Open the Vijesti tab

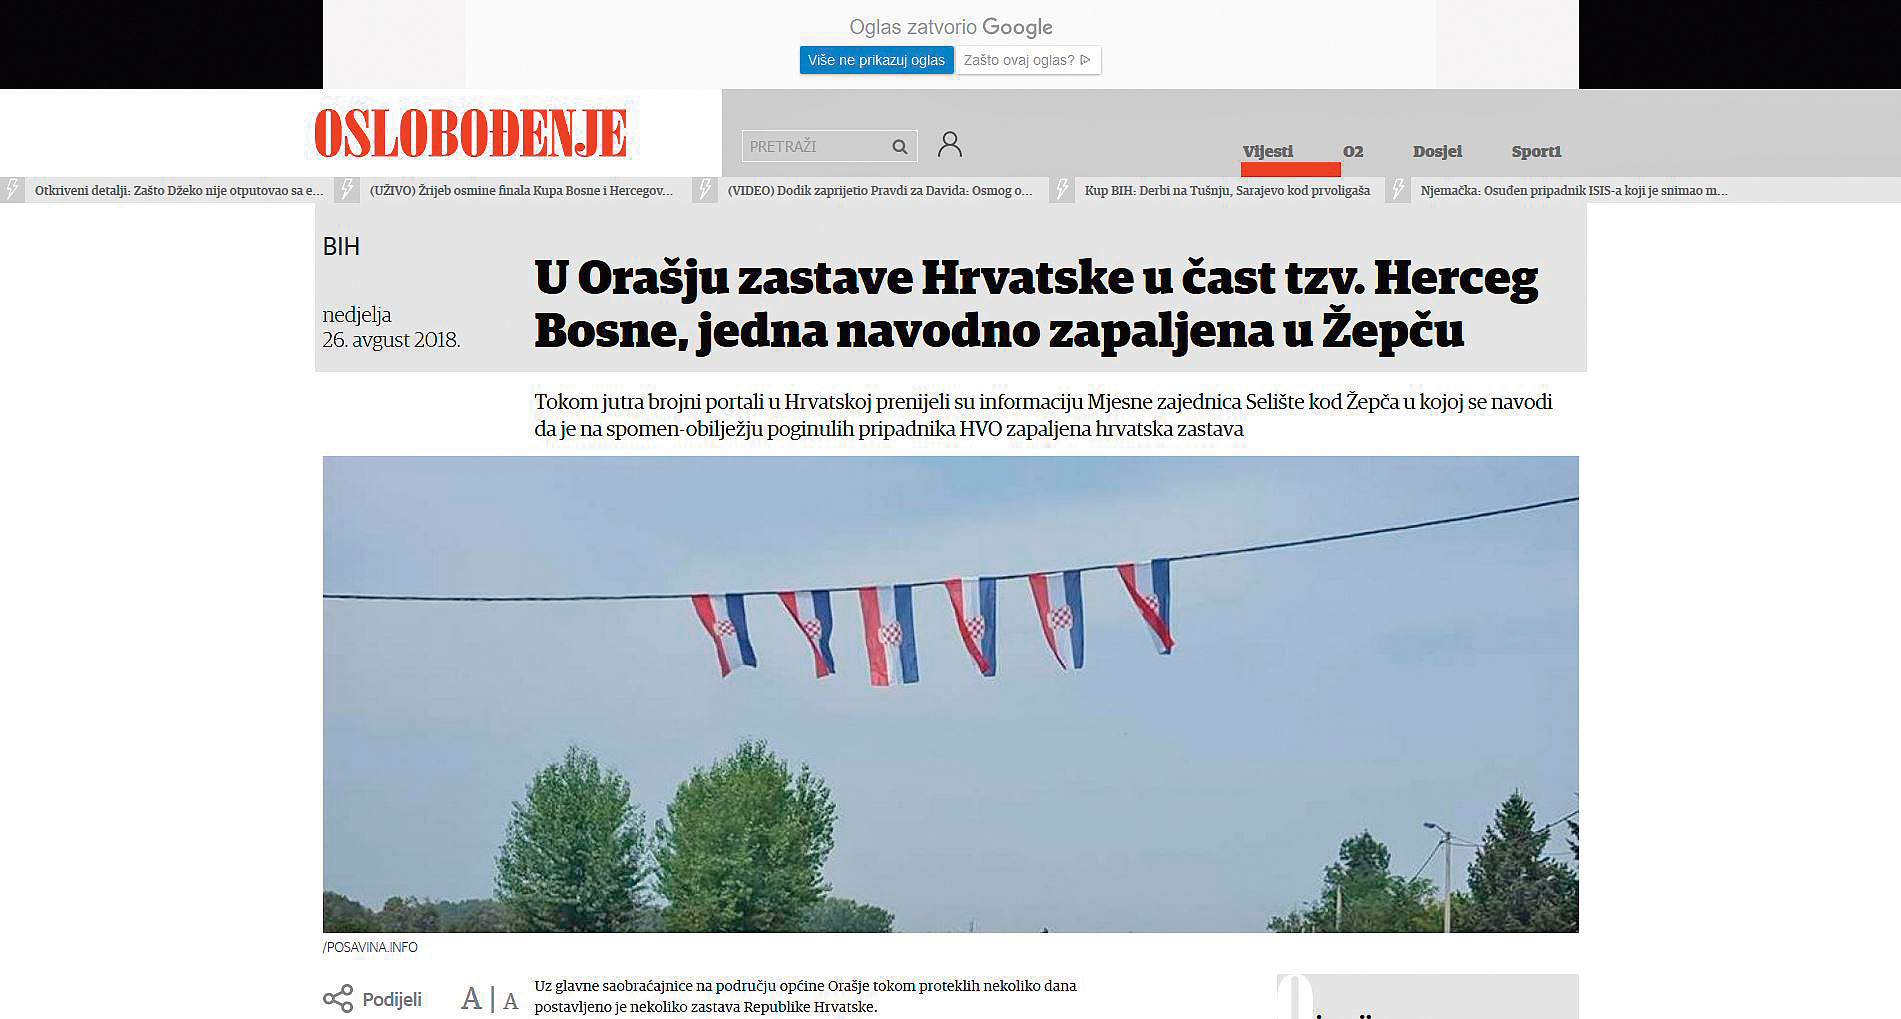[x=1267, y=151]
